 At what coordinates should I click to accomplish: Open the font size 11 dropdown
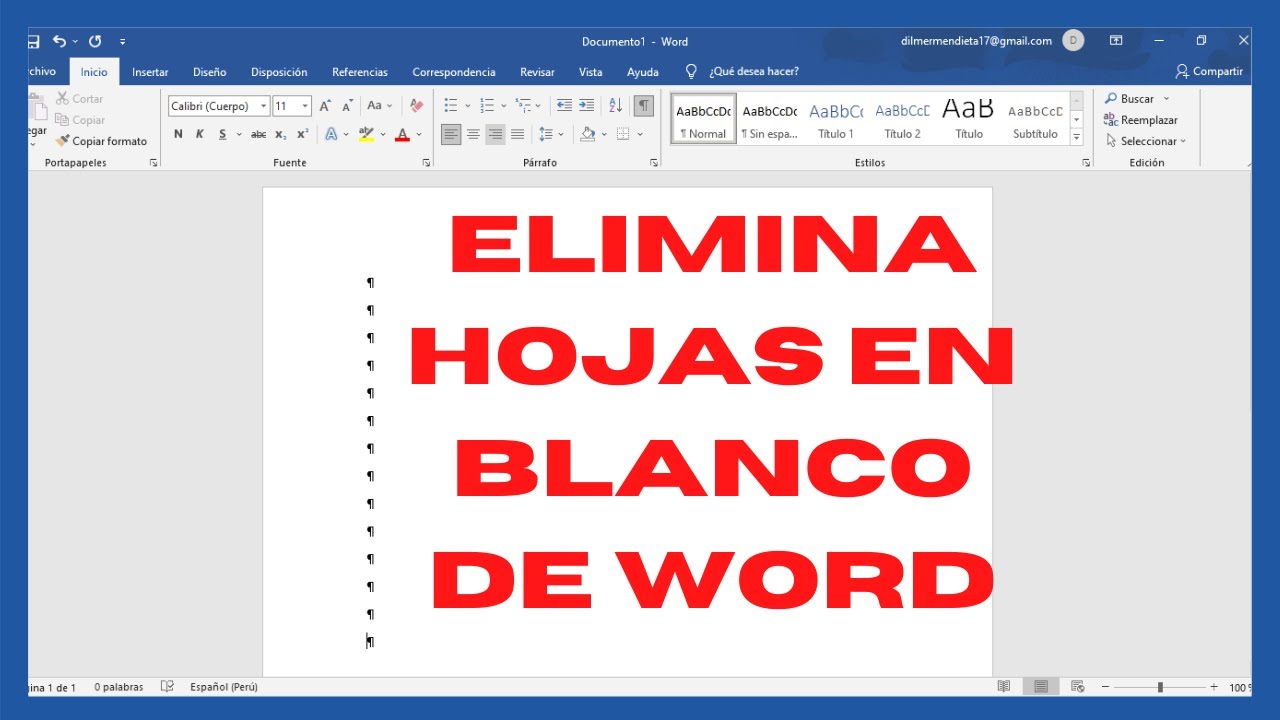tap(305, 106)
